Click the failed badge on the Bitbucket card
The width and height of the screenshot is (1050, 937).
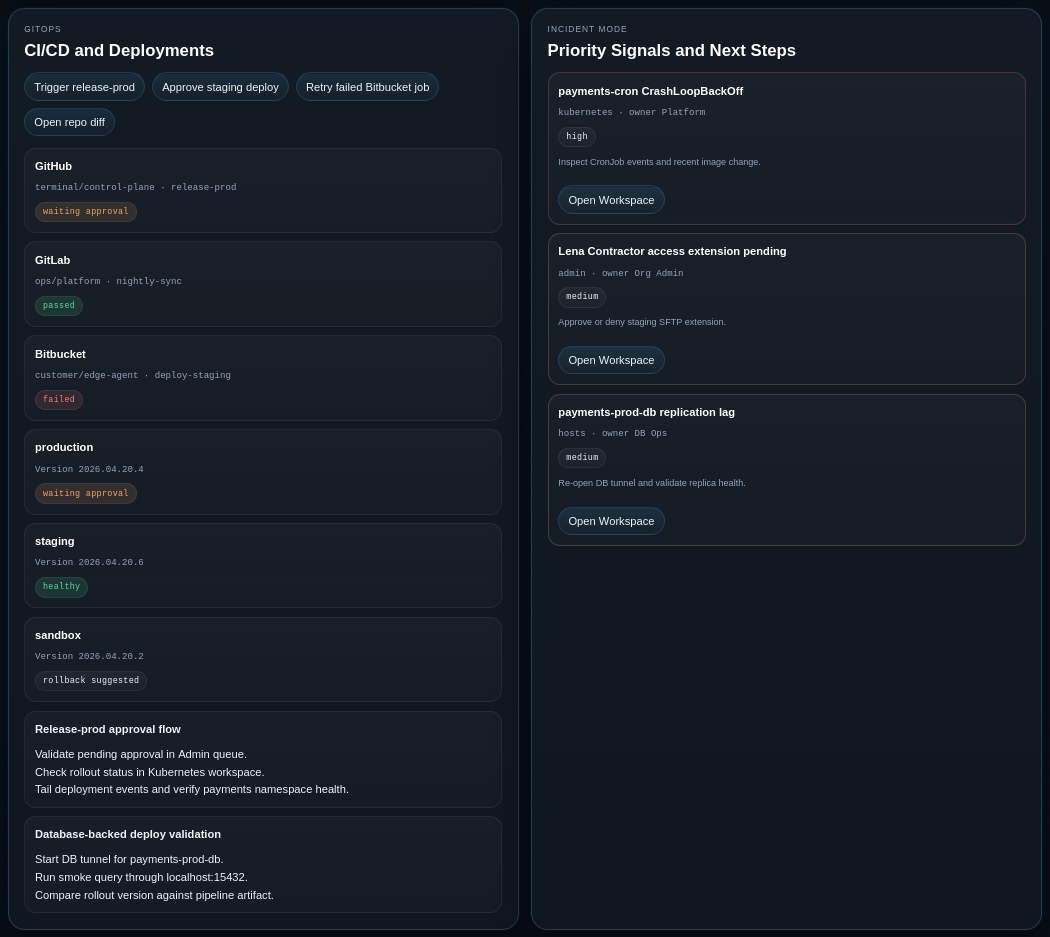click(x=58, y=399)
